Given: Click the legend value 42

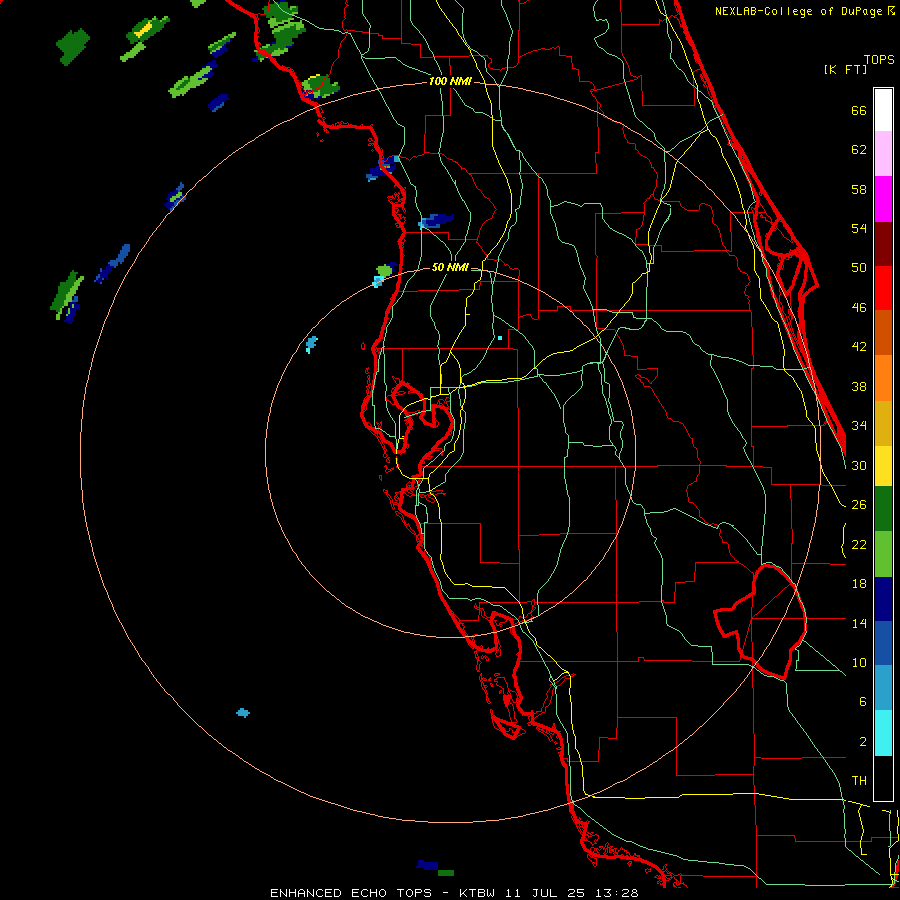Looking at the screenshot, I should 859,347.
